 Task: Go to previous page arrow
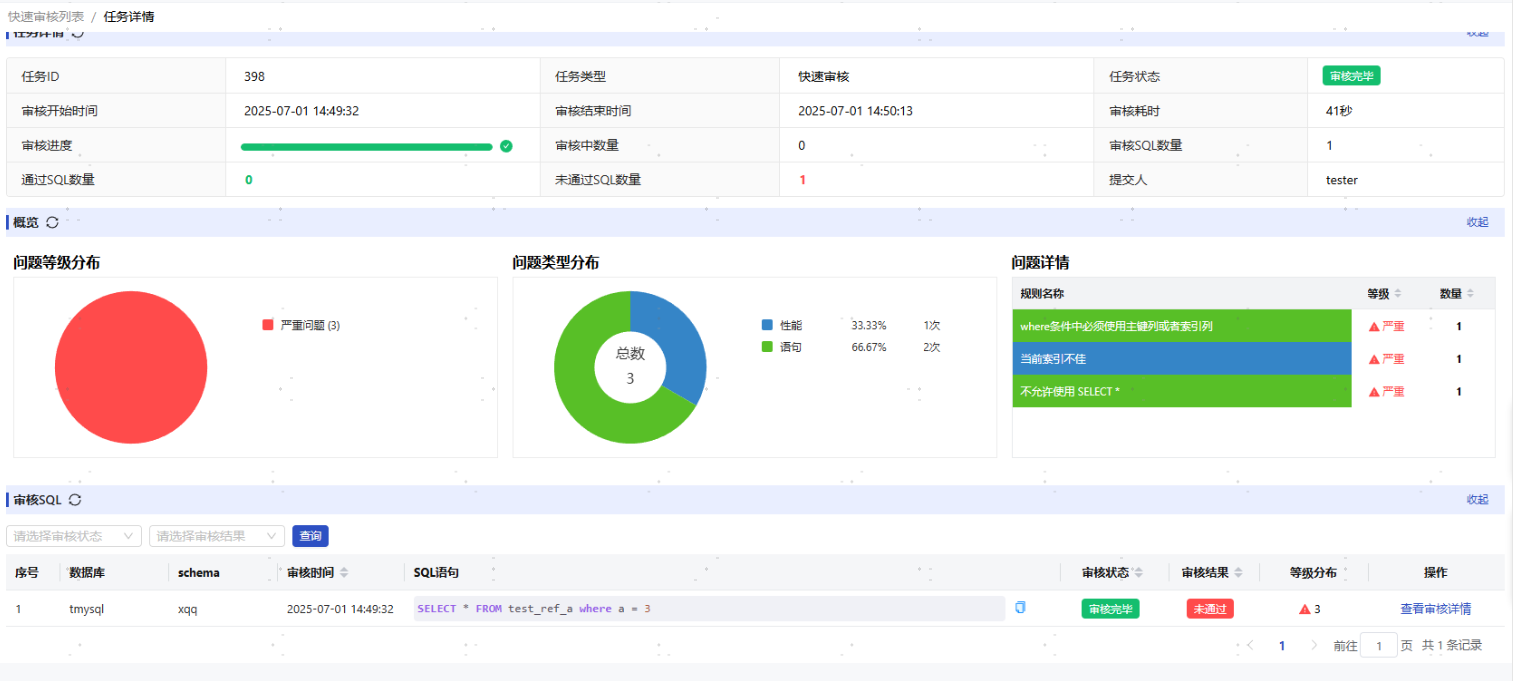(x=1250, y=646)
